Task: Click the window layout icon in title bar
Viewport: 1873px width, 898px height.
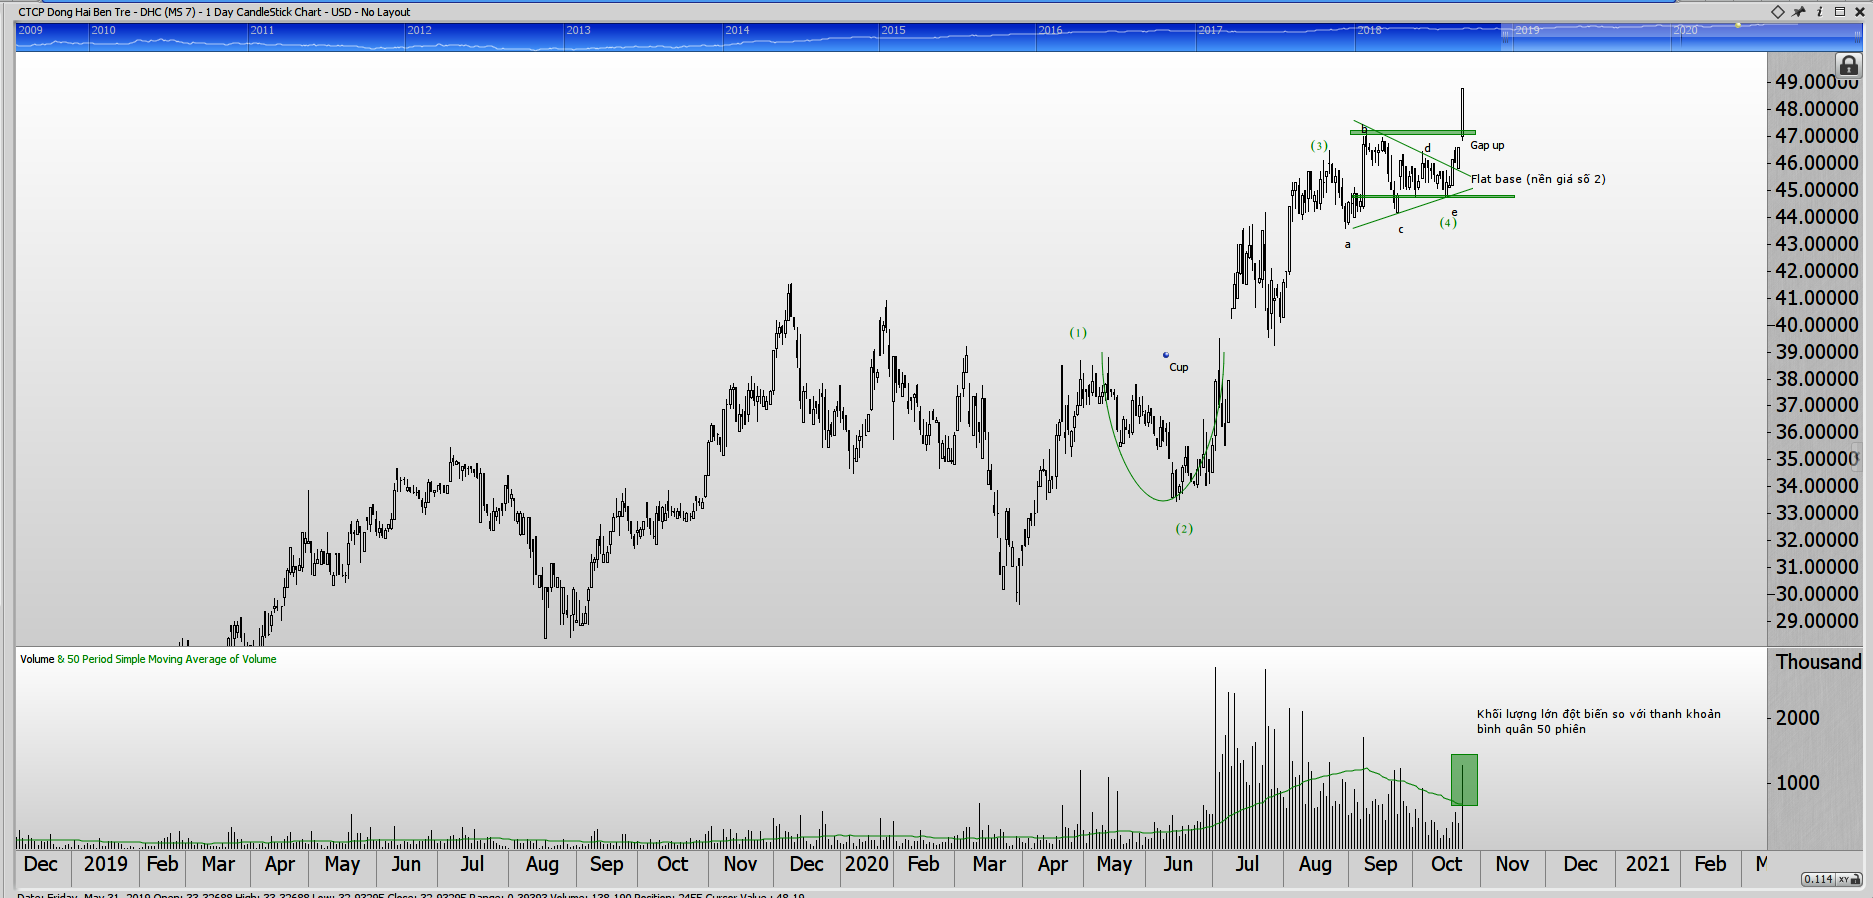Action: click(x=1839, y=12)
